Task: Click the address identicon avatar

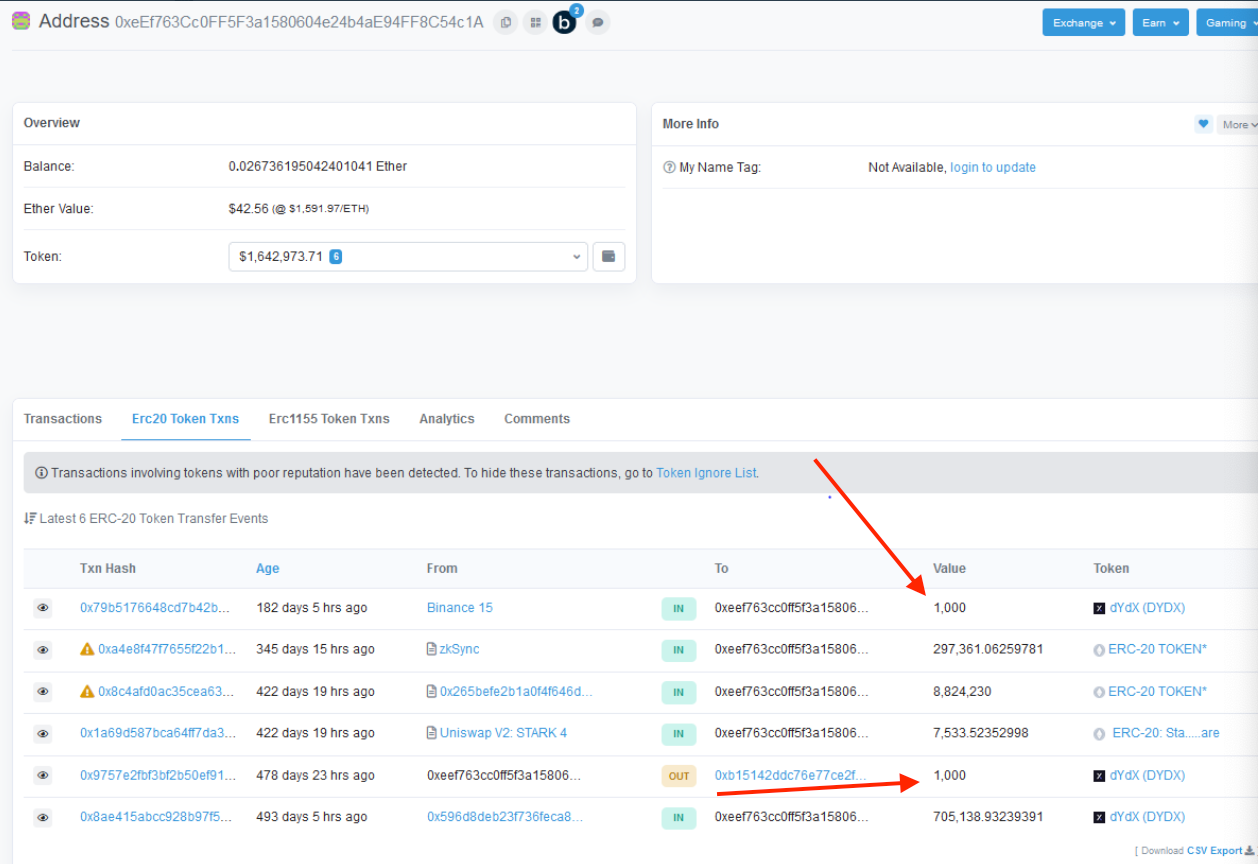Action: tap(20, 20)
